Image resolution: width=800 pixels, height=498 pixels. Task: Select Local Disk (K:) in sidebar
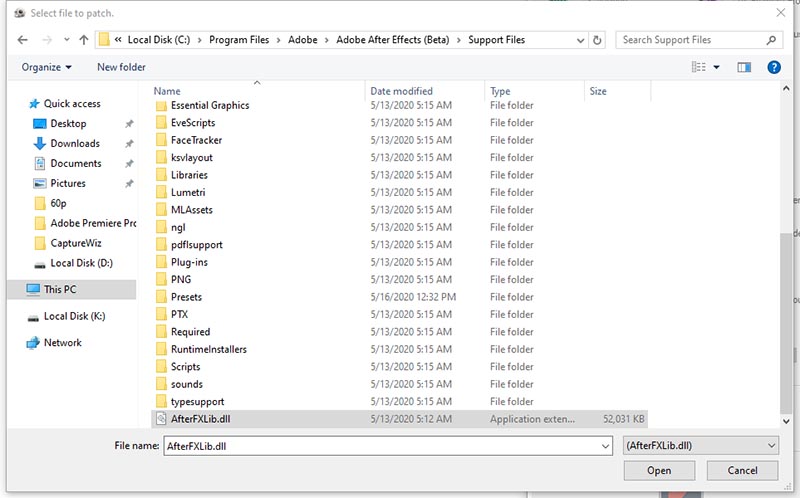(74, 316)
